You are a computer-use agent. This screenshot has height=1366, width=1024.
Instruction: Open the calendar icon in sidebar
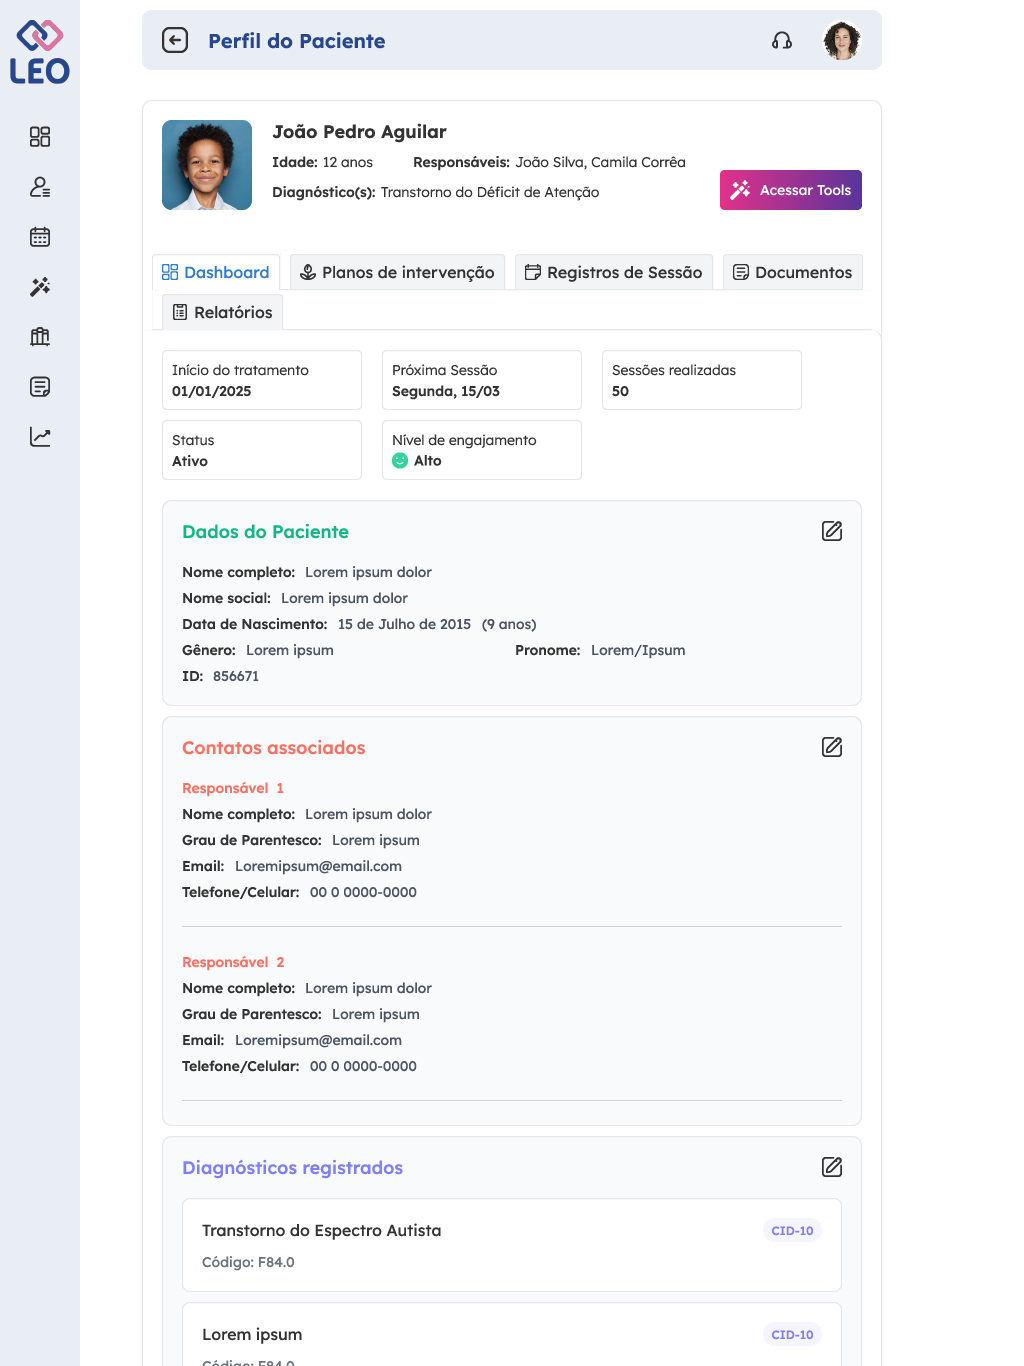click(x=40, y=237)
